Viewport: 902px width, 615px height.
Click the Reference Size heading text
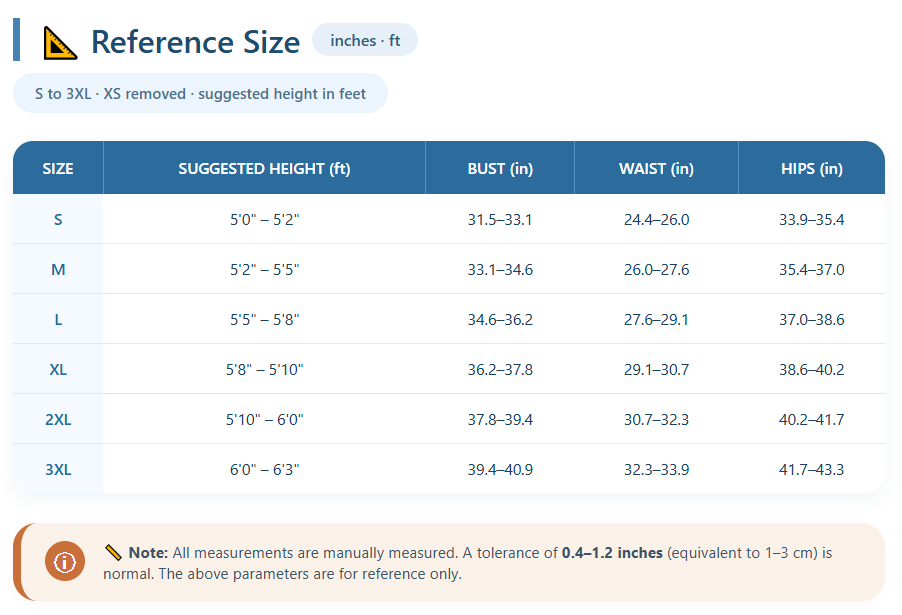click(195, 42)
